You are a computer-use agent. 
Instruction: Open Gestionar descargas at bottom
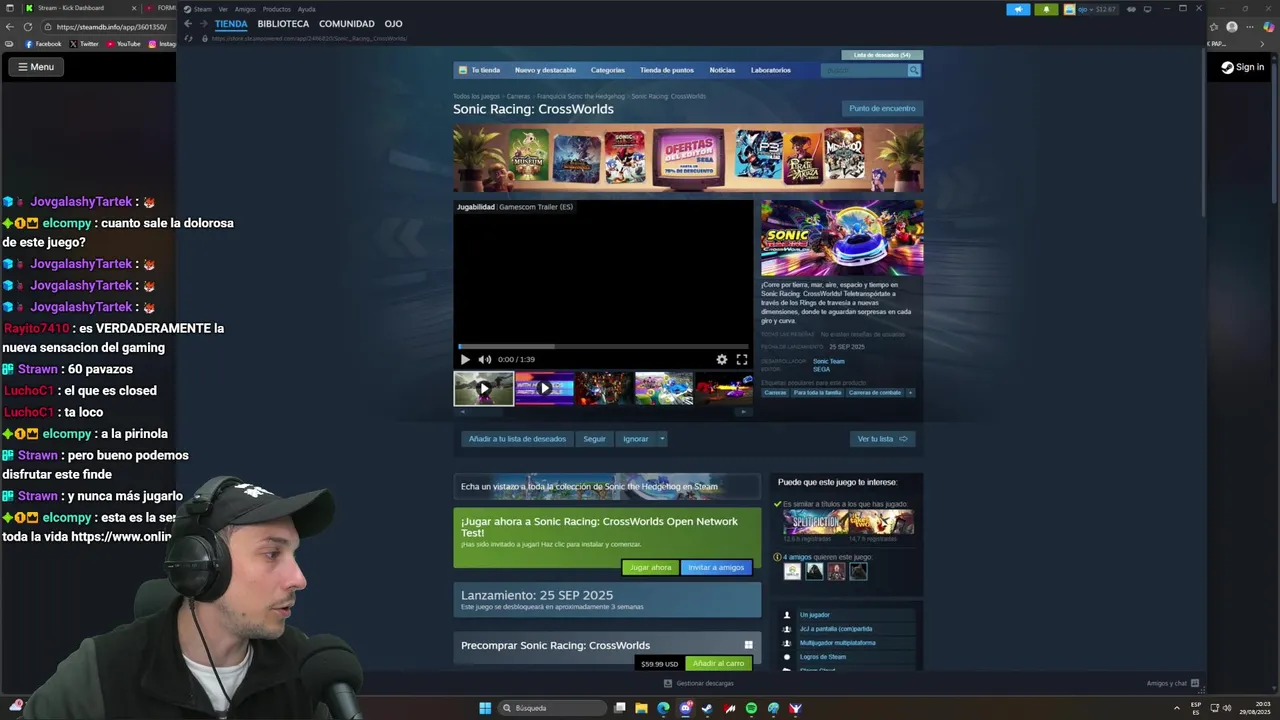click(699, 683)
